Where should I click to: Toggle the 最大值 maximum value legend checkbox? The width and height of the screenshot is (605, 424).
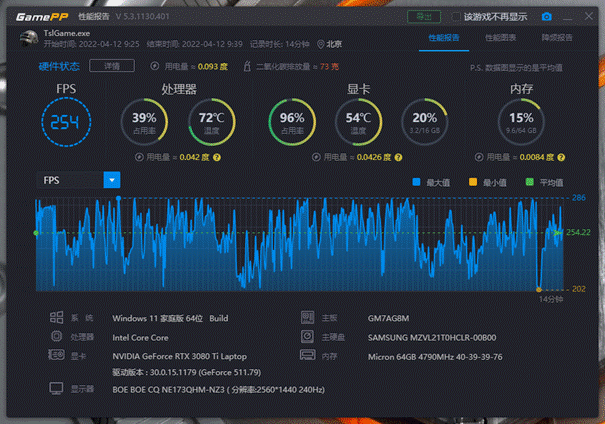(417, 182)
